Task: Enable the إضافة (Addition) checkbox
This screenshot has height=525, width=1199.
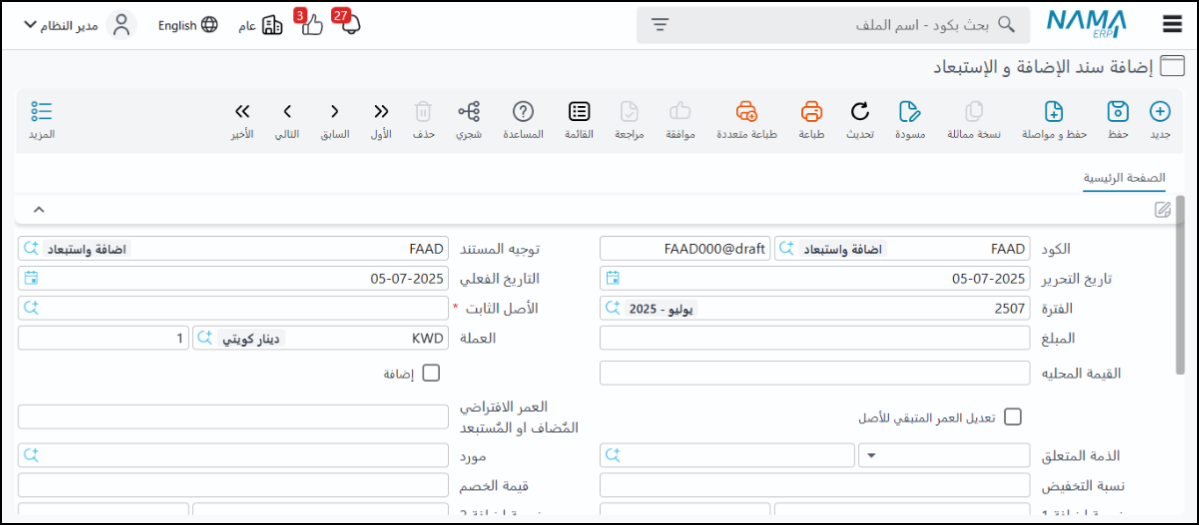Action: [x=431, y=373]
